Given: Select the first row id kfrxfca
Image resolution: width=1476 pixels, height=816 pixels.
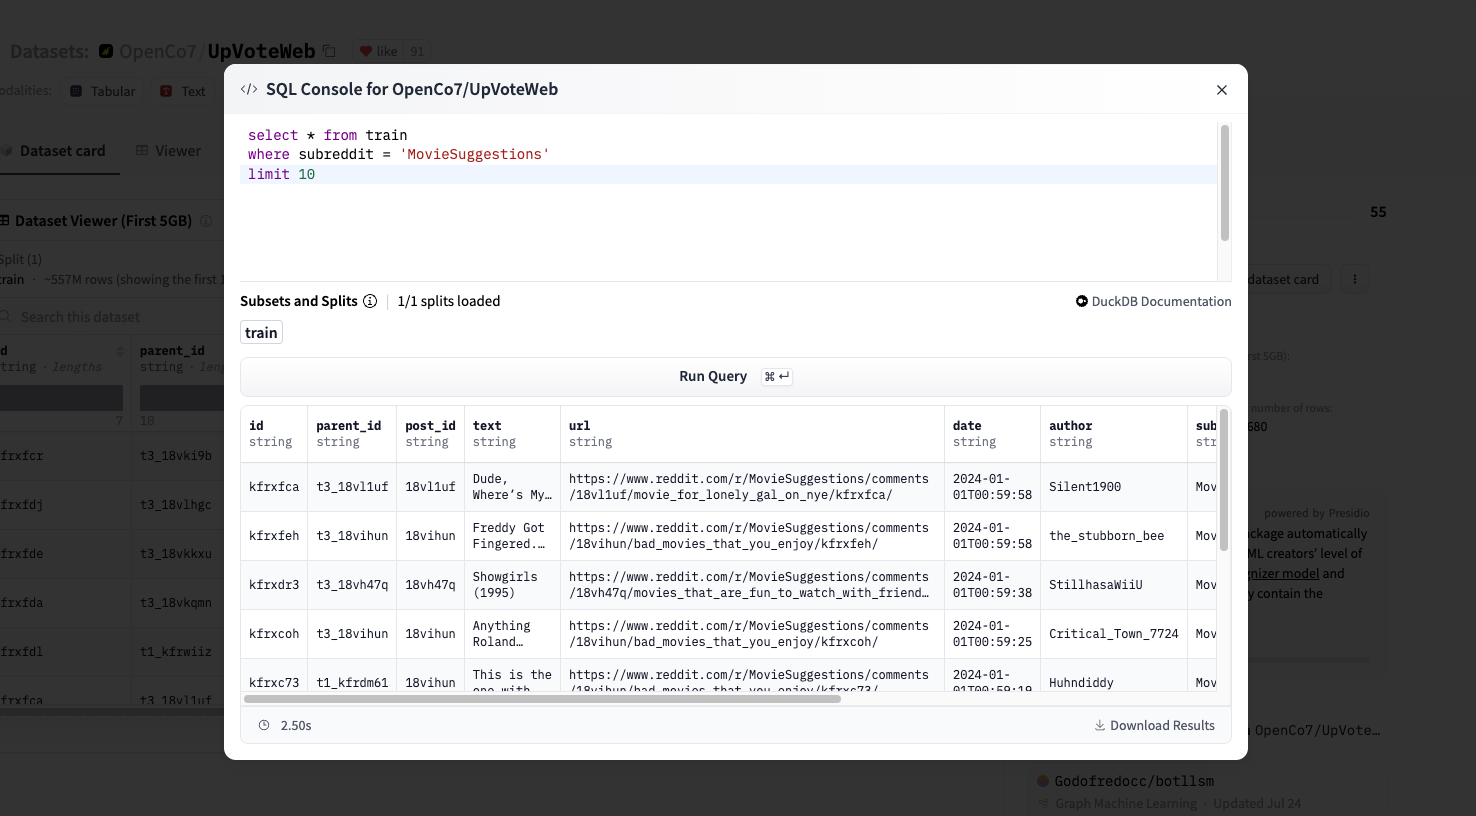Looking at the screenshot, I should pos(274,487).
